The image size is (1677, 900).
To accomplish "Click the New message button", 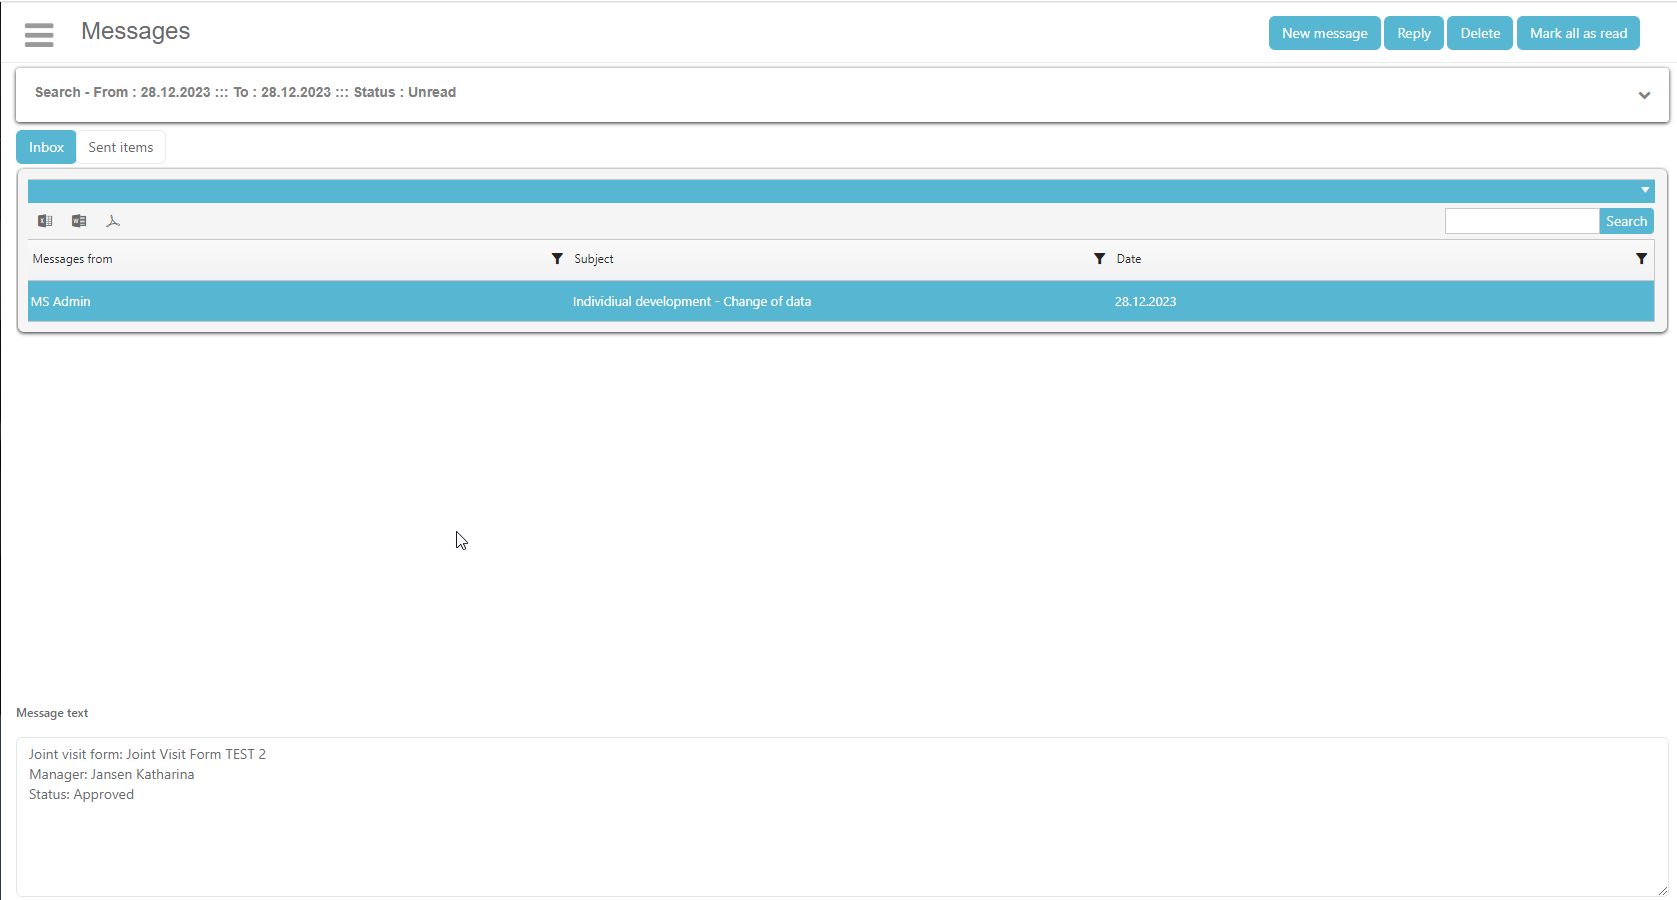I will coord(1324,33).
